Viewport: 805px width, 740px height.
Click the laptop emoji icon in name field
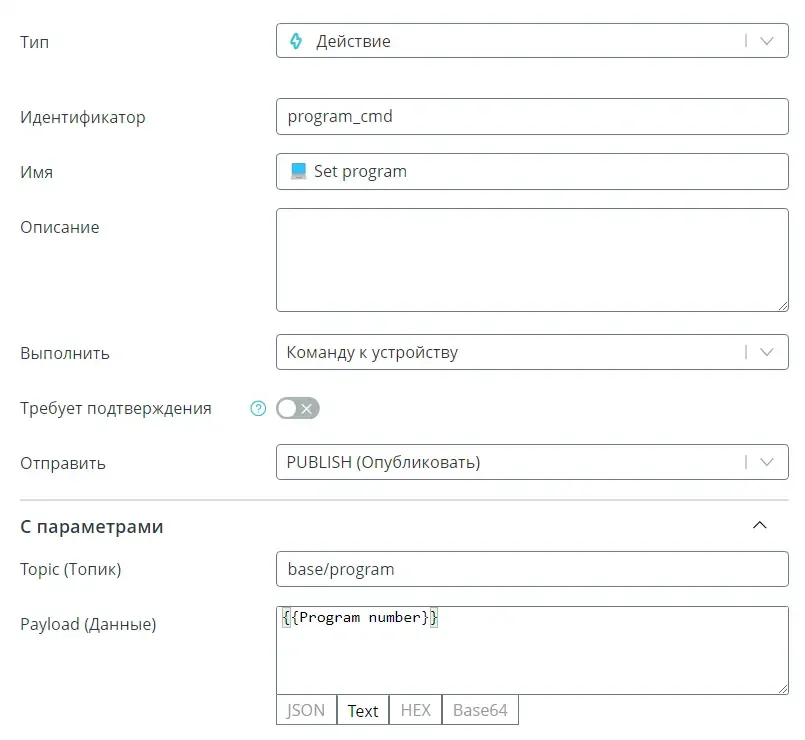pos(298,171)
